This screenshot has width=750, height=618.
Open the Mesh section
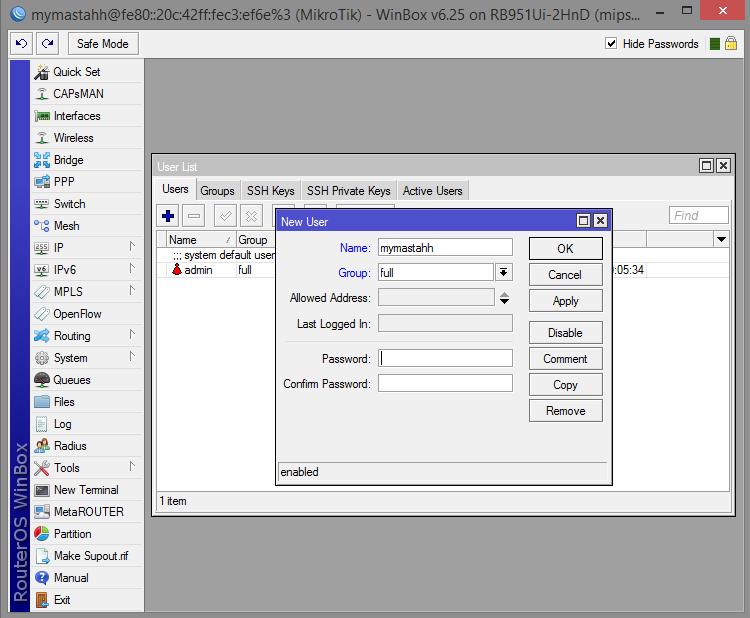(x=87, y=226)
